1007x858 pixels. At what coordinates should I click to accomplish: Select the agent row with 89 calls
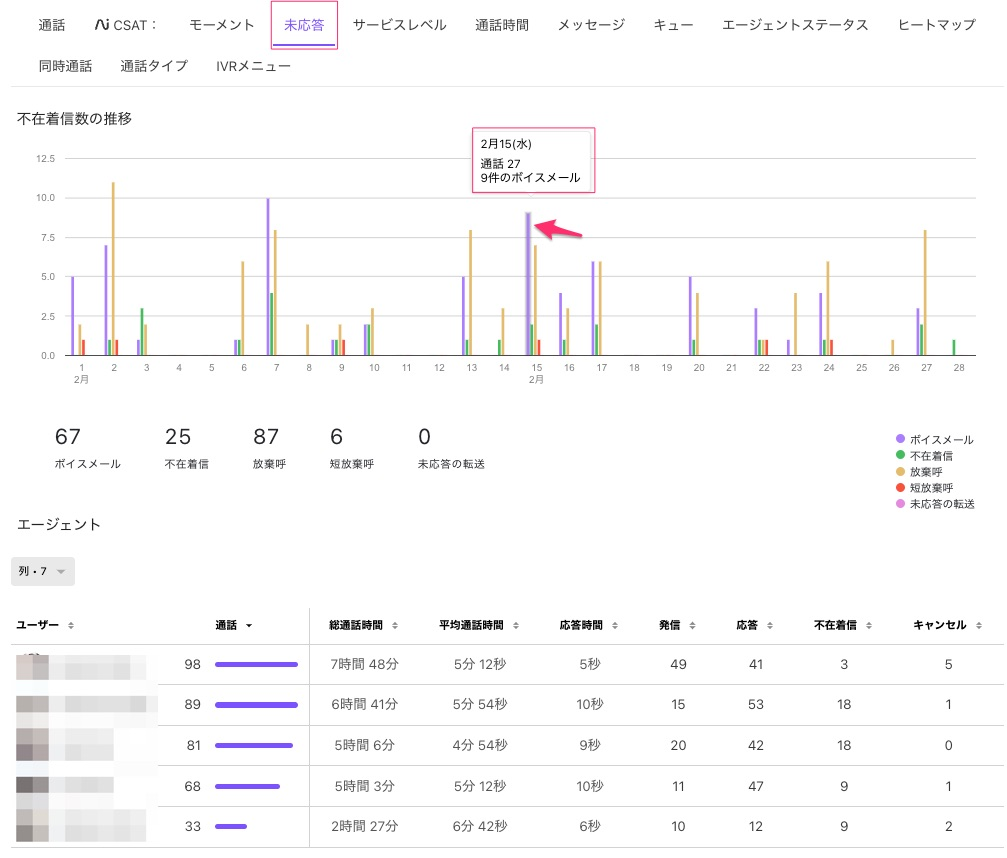click(x=507, y=705)
